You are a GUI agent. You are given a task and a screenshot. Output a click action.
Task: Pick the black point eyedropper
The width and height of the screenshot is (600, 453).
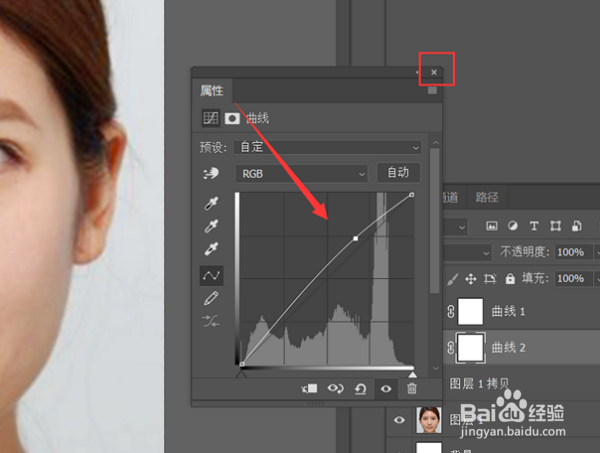[x=211, y=204]
